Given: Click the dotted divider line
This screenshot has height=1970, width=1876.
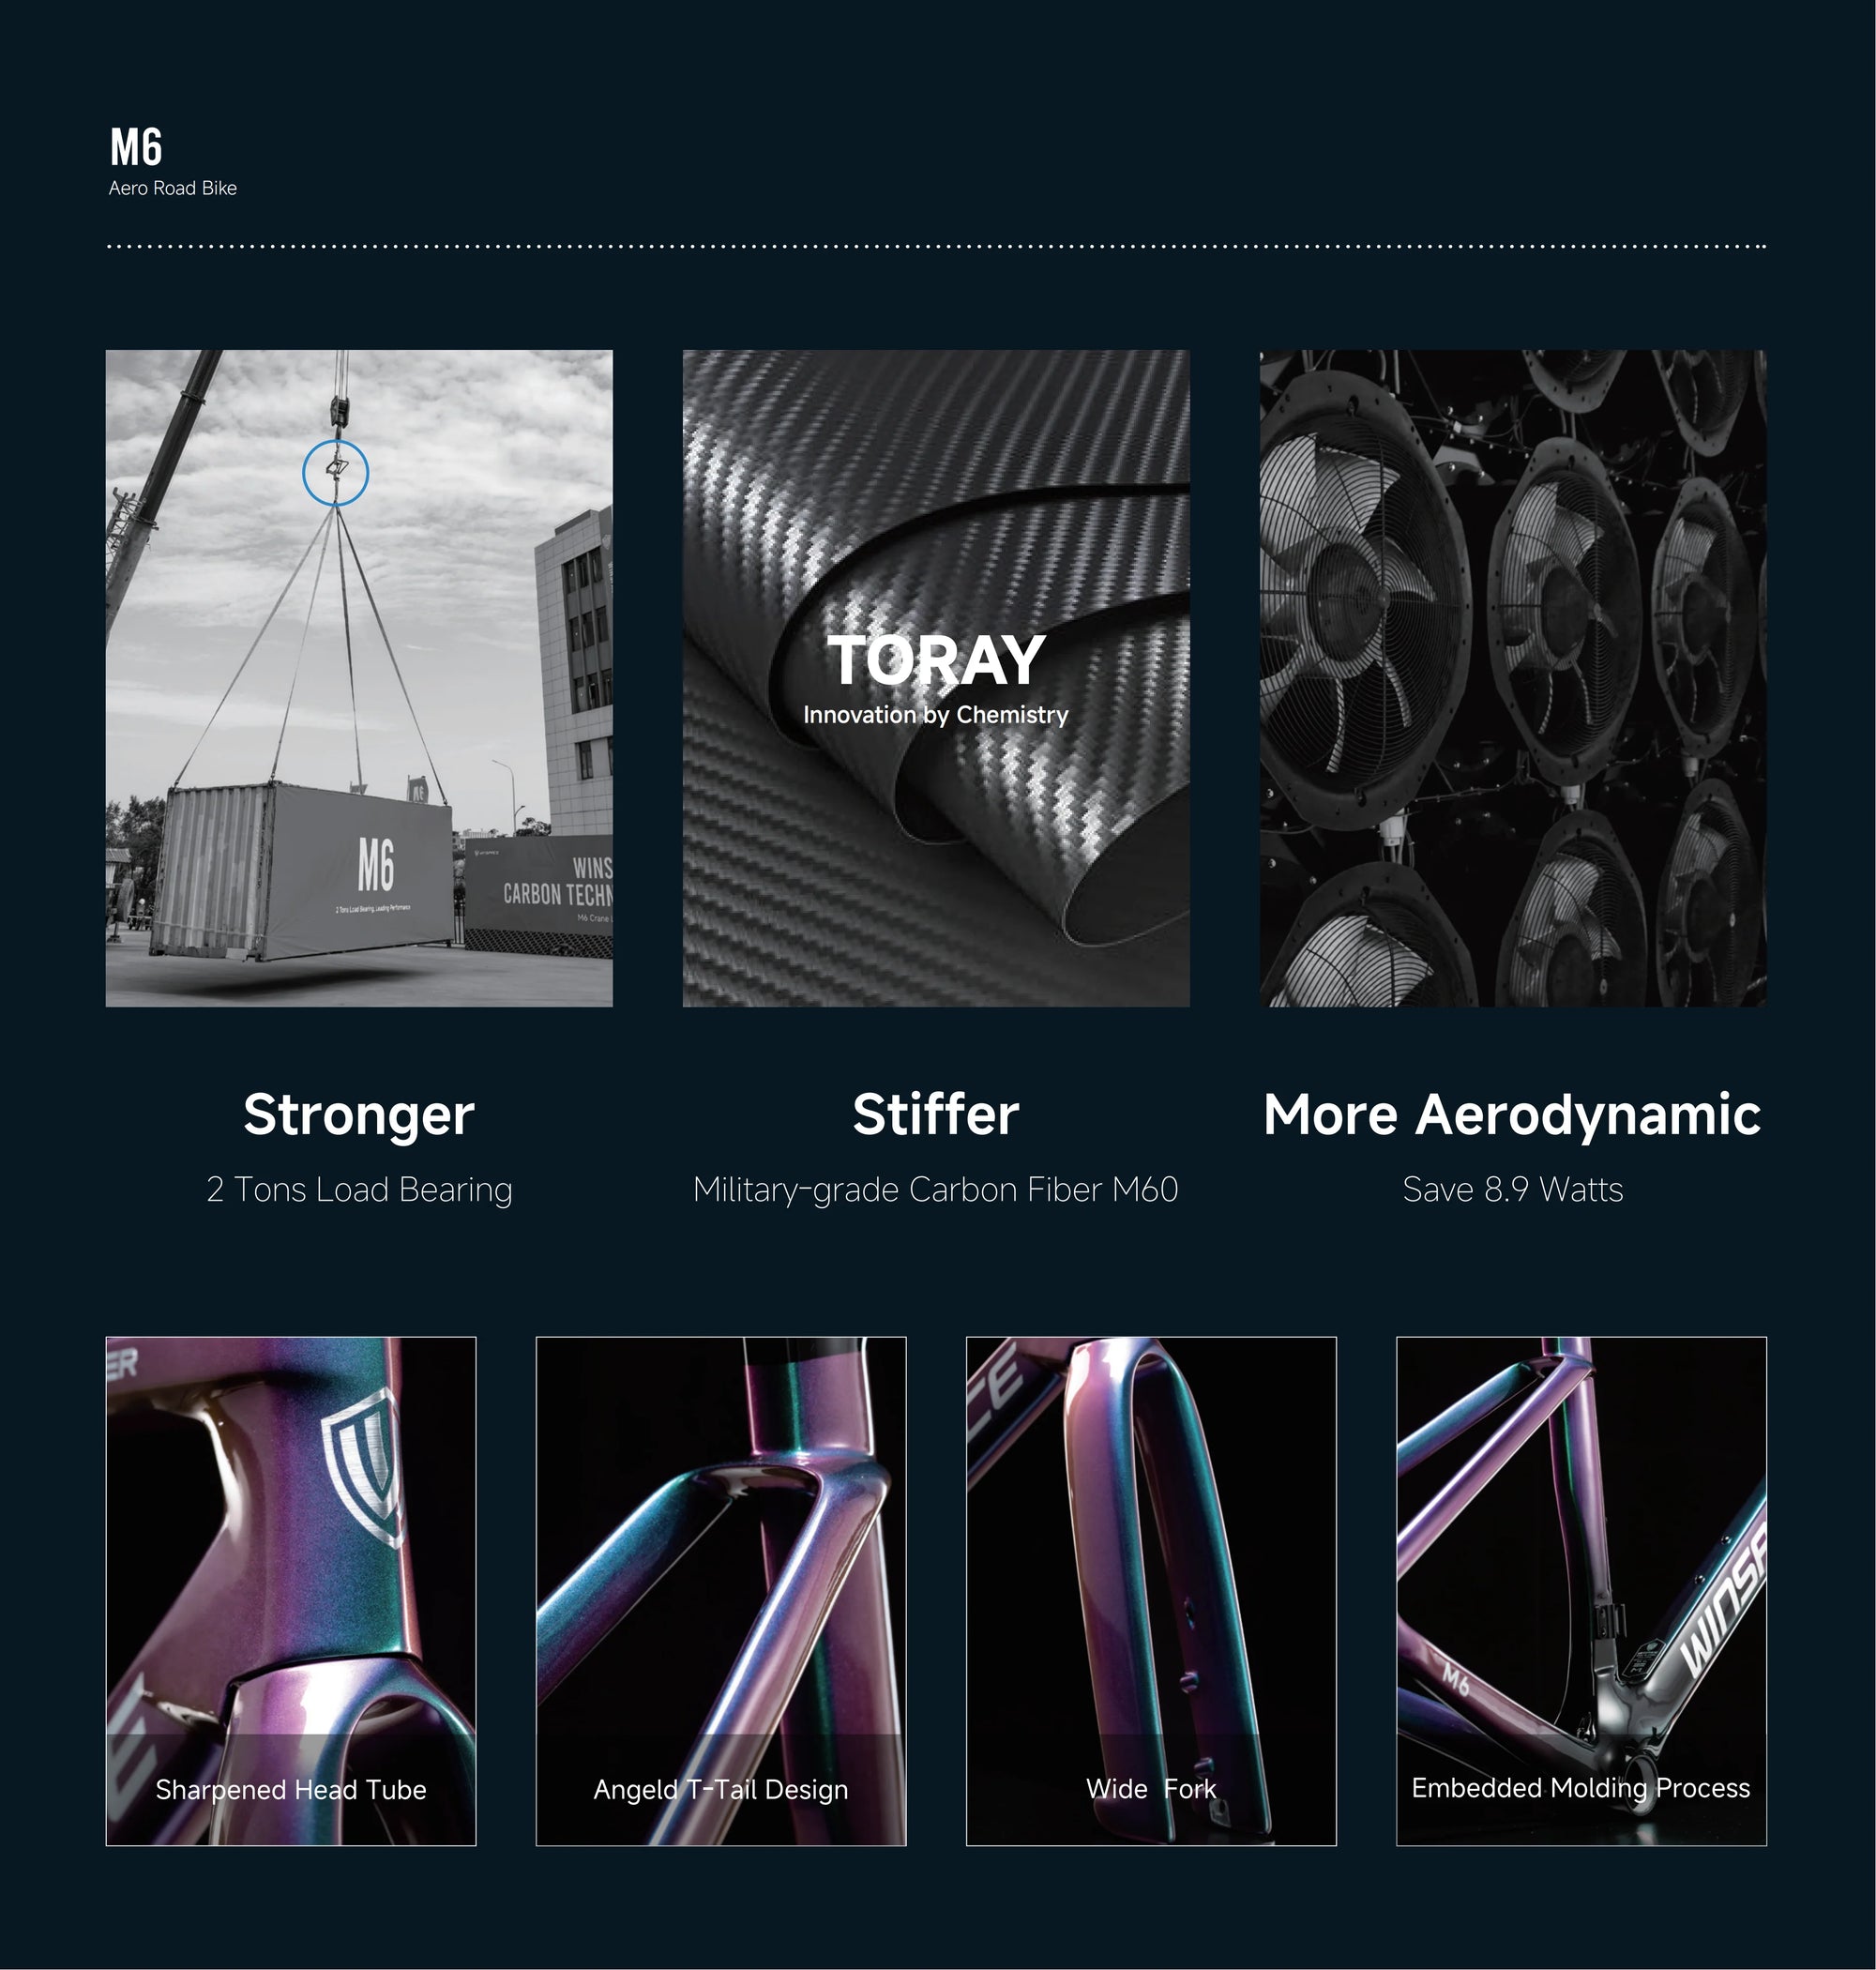Looking at the screenshot, I should pos(936,246).
